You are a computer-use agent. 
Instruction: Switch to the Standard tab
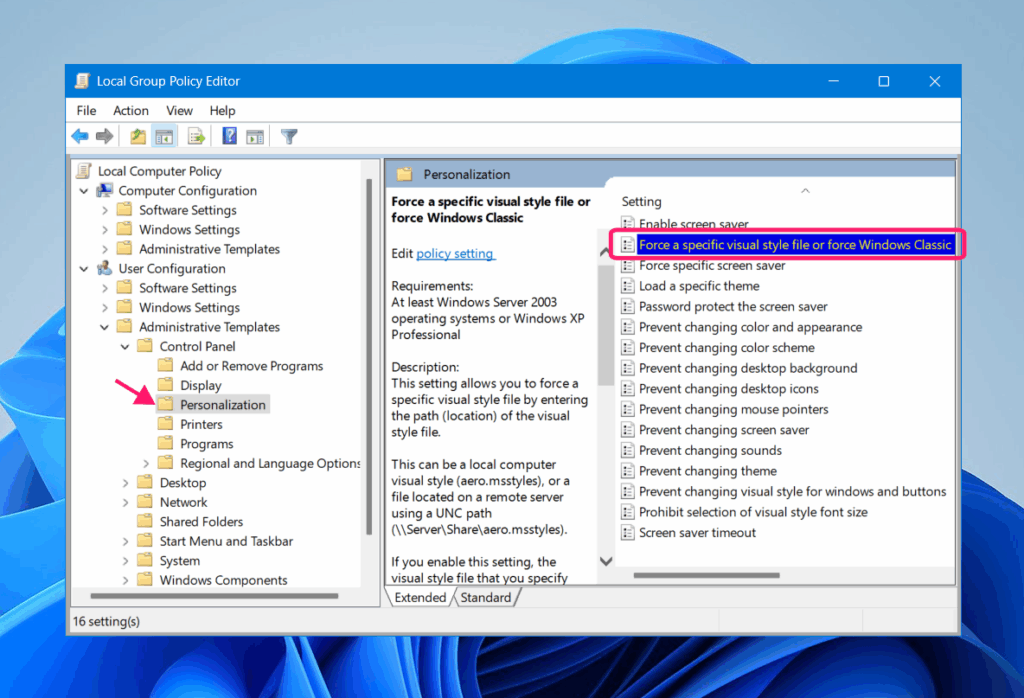(x=486, y=597)
